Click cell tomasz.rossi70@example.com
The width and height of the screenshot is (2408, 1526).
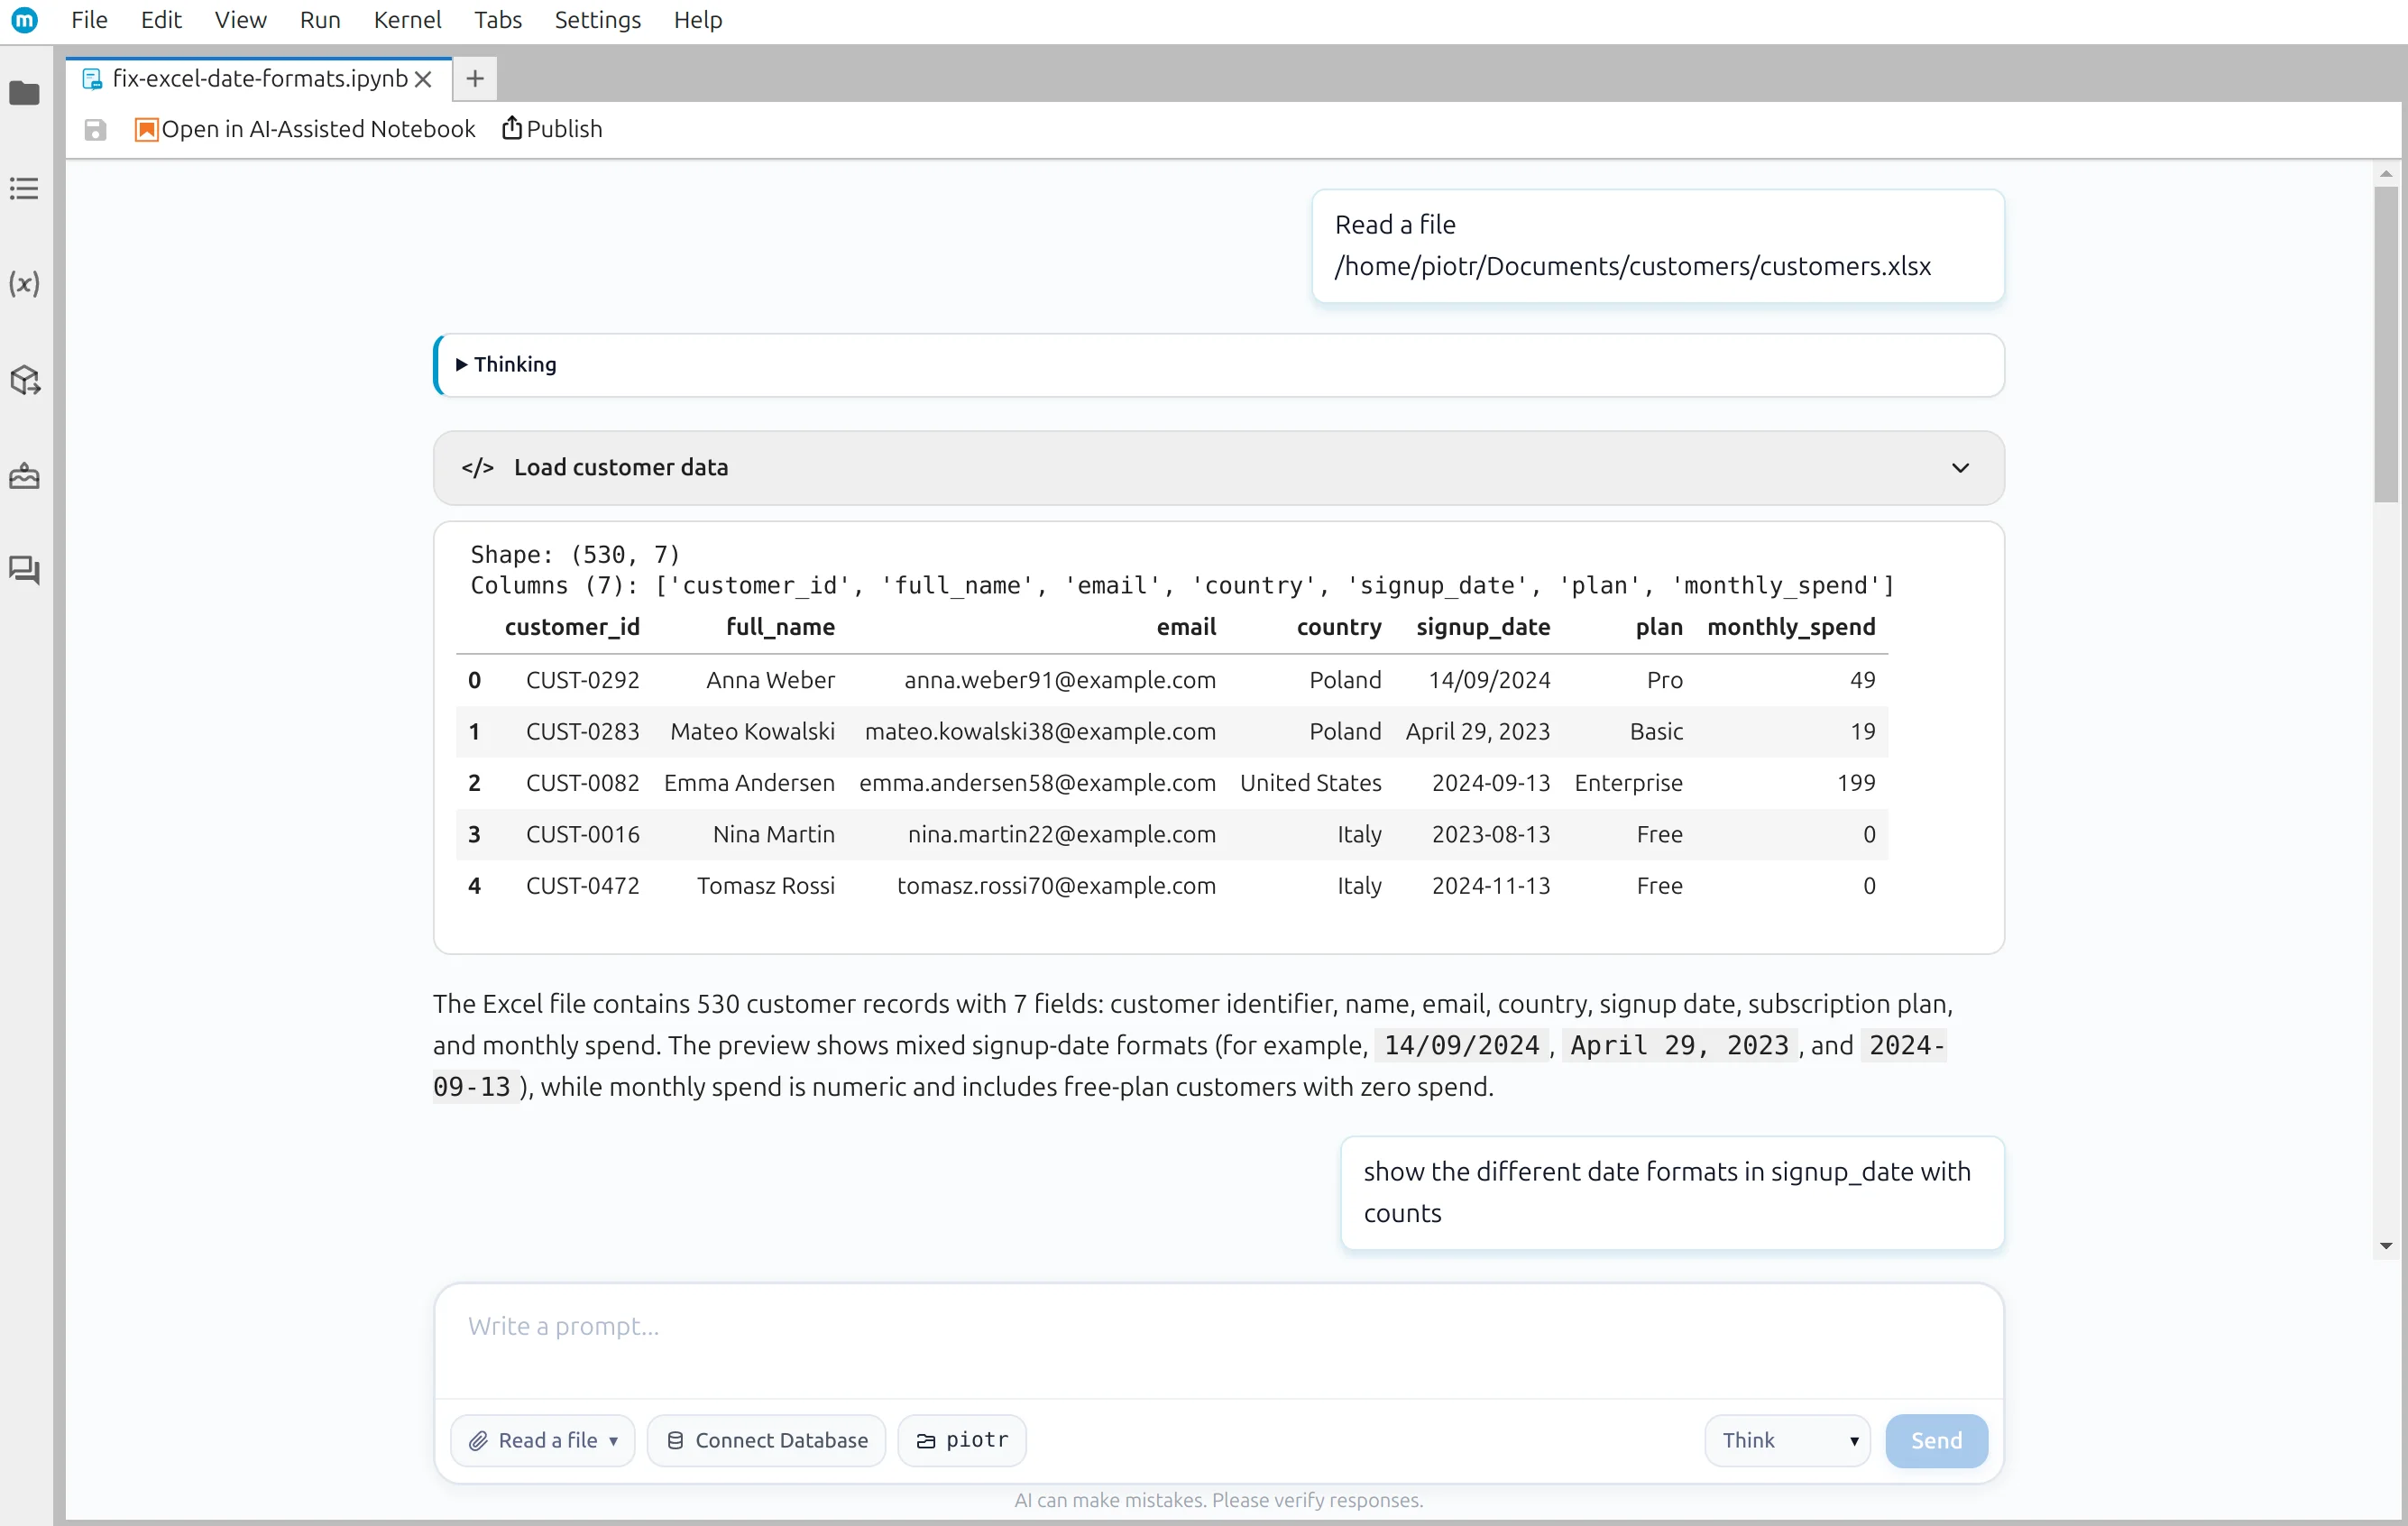tap(1056, 886)
